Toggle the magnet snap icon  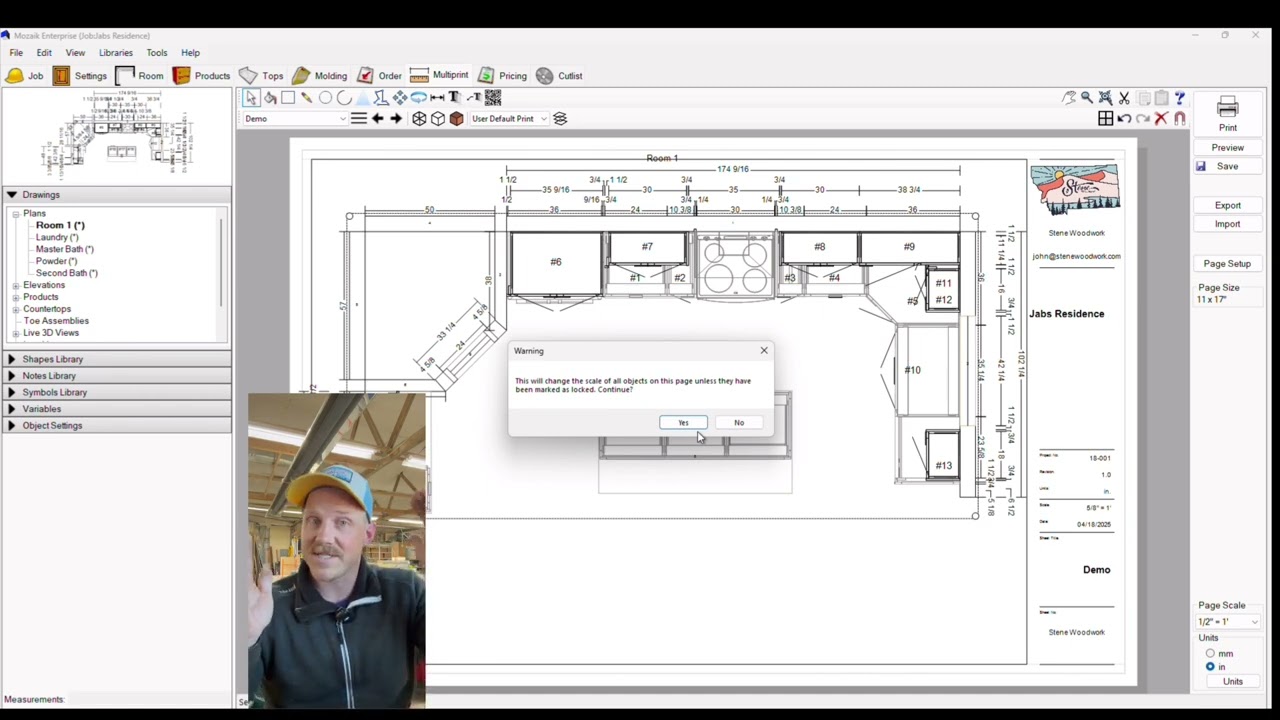coord(1180,118)
